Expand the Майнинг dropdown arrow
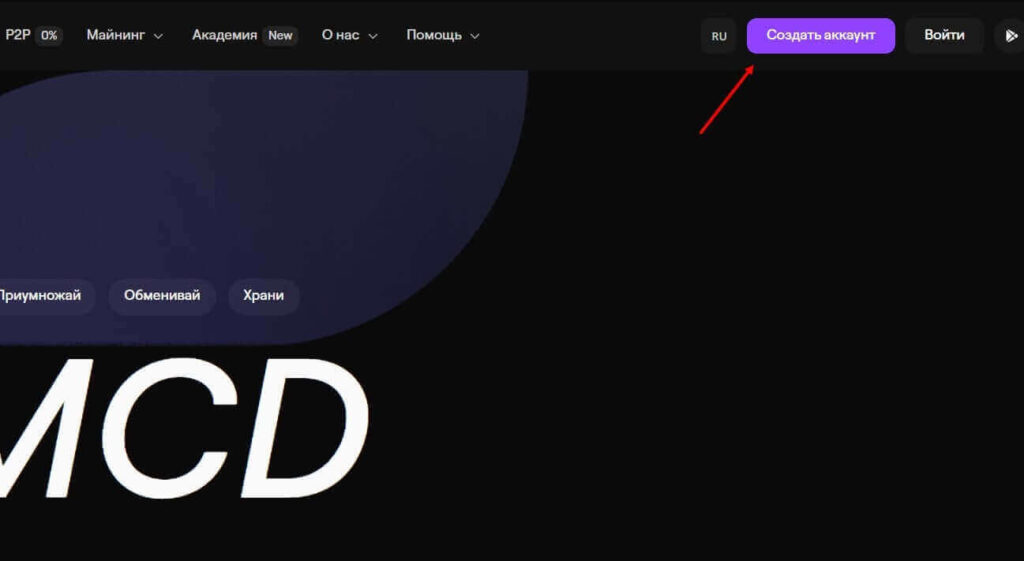The image size is (1024, 561). [158, 36]
